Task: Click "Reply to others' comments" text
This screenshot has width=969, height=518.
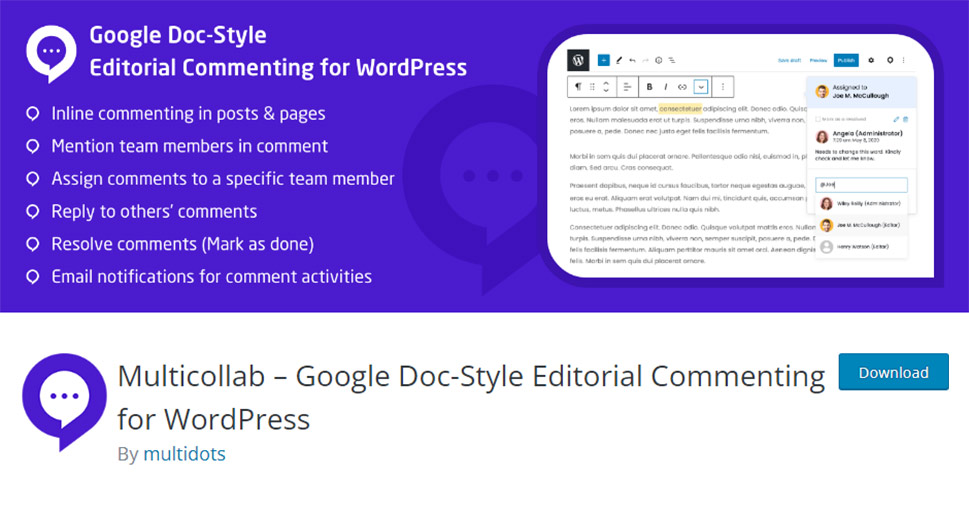Action: [x=154, y=211]
